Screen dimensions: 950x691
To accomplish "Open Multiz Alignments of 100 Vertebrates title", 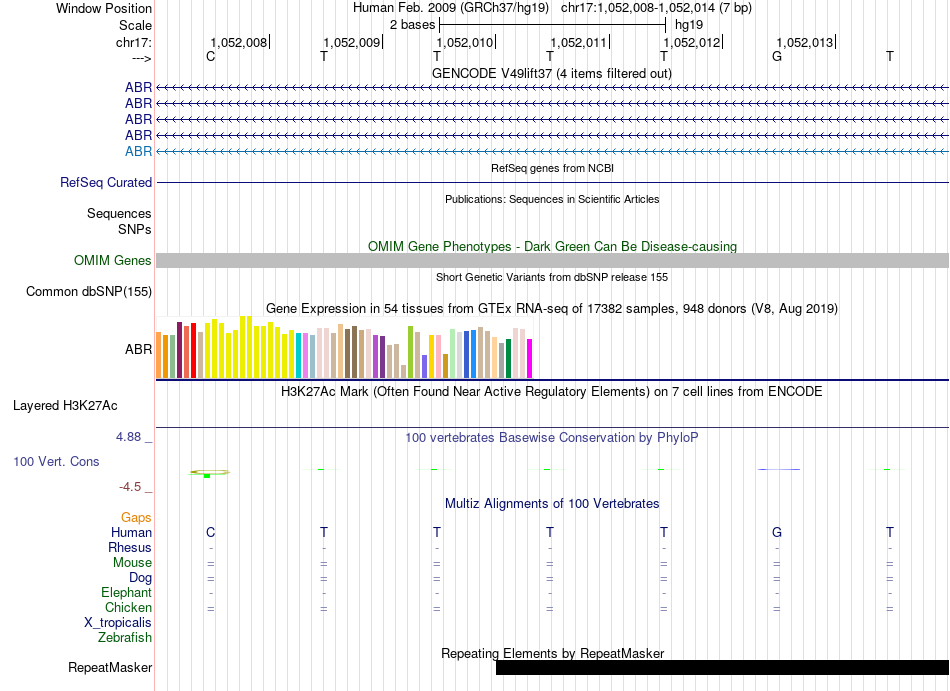I will click(552, 504).
